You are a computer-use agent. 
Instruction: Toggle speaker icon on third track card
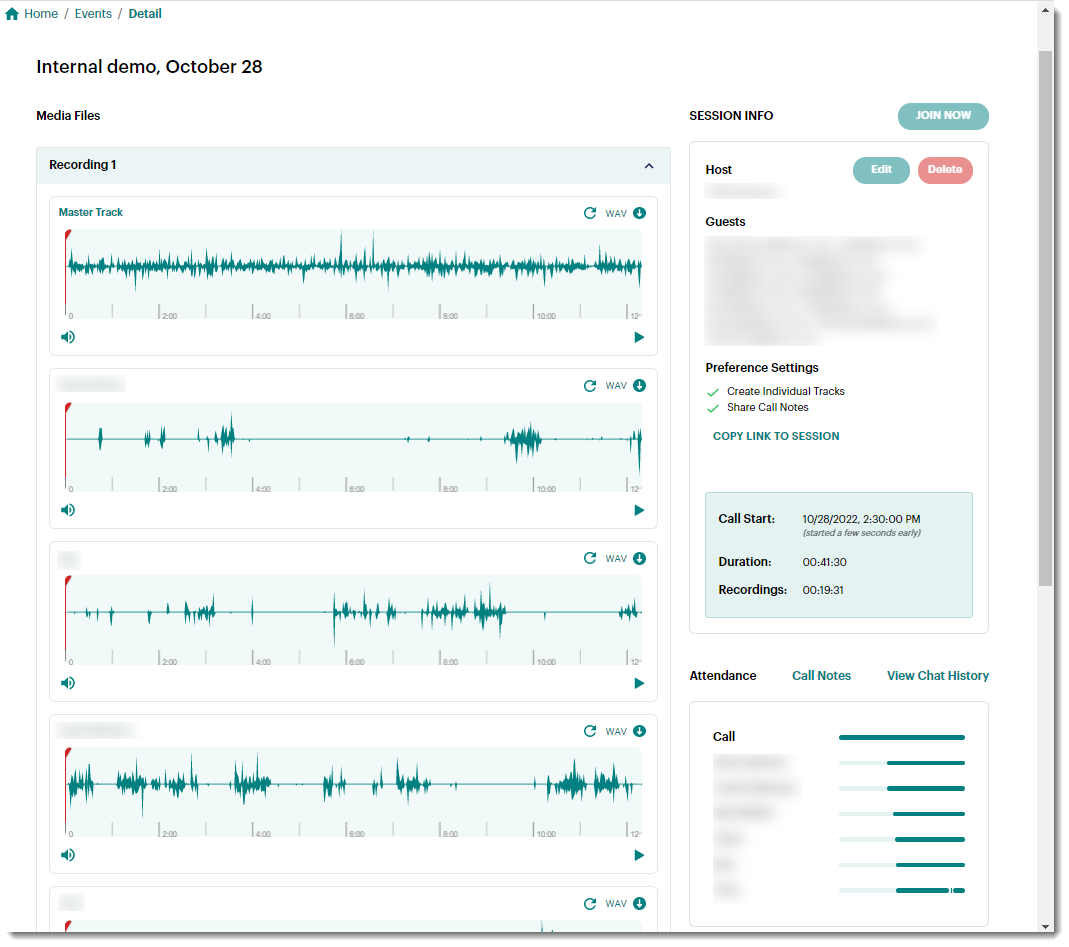pos(67,683)
